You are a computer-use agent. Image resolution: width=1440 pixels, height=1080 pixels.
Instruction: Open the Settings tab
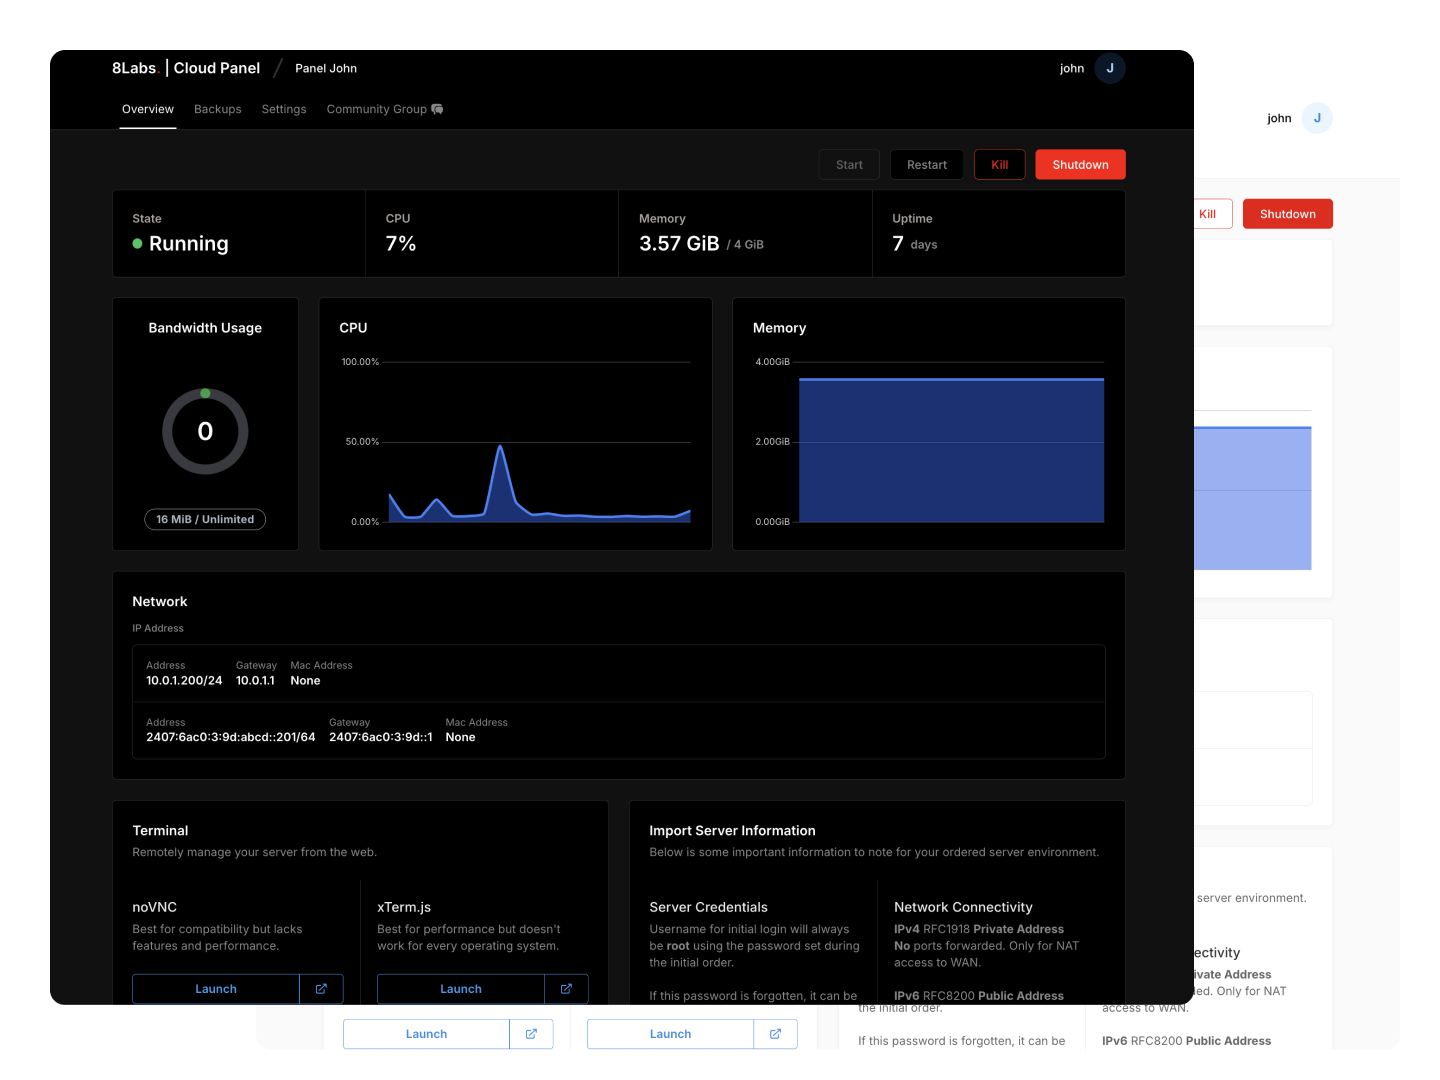coord(284,109)
